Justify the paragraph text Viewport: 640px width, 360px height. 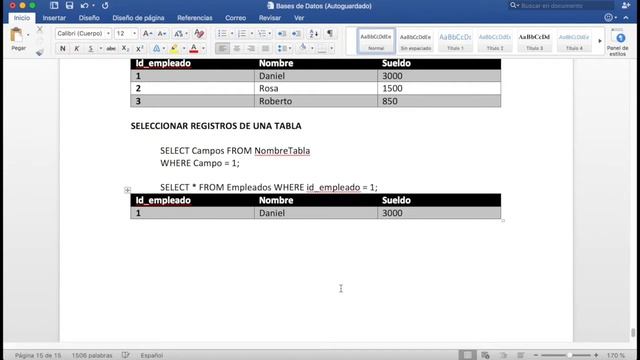pyautogui.click(x=265, y=49)
